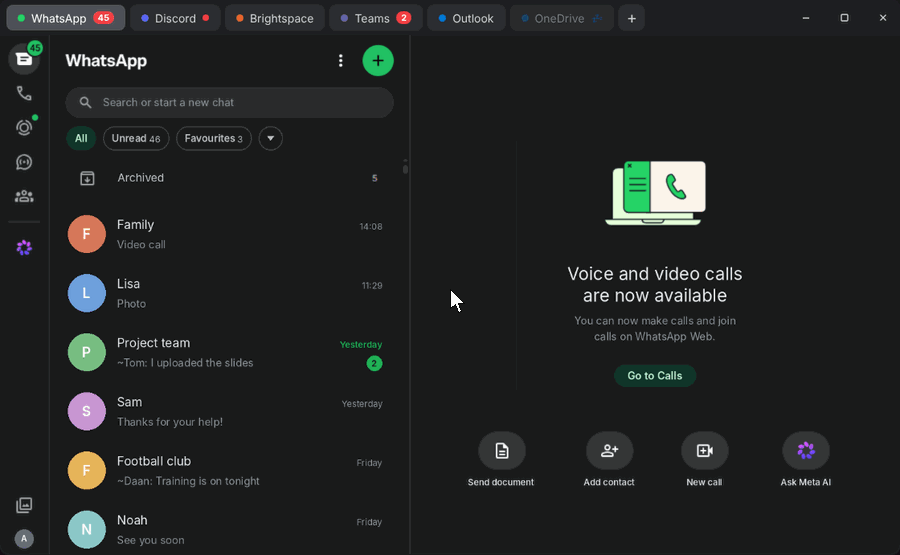
Task: Click the Ask Meta AI icon
Action: (806, 451)
